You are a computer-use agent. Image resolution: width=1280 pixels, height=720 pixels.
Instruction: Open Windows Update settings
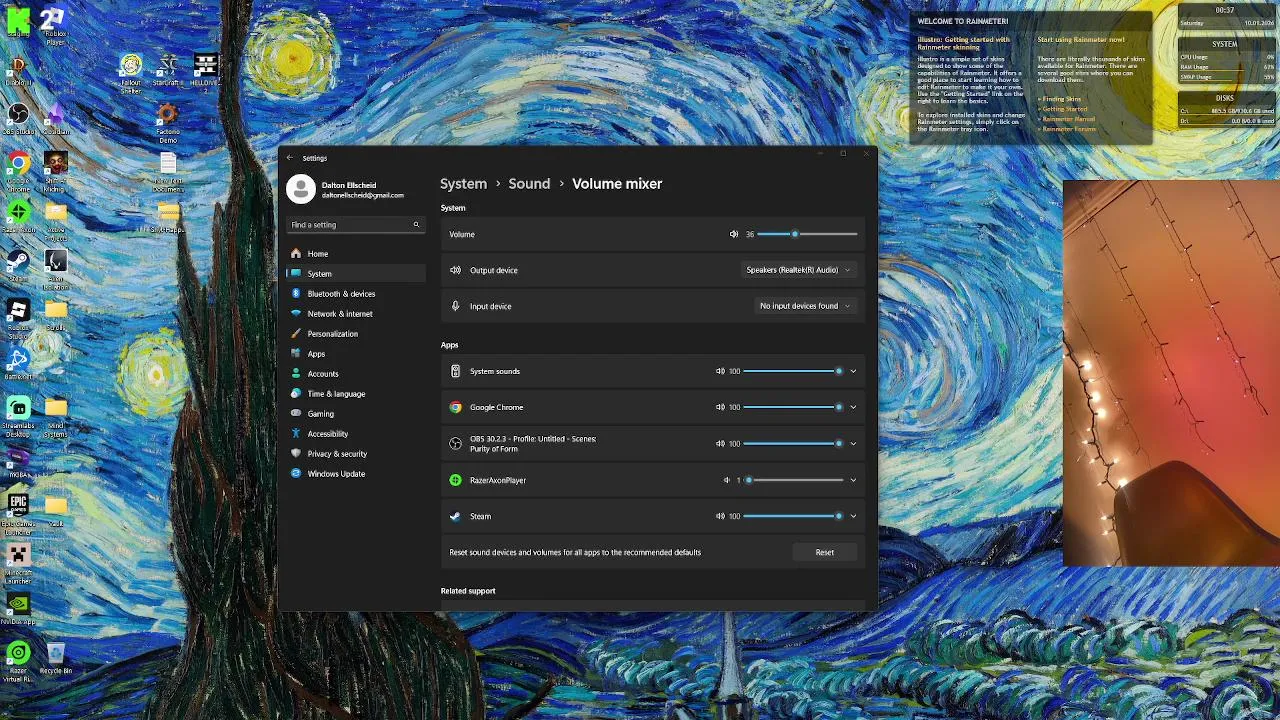tap(356, 474)
